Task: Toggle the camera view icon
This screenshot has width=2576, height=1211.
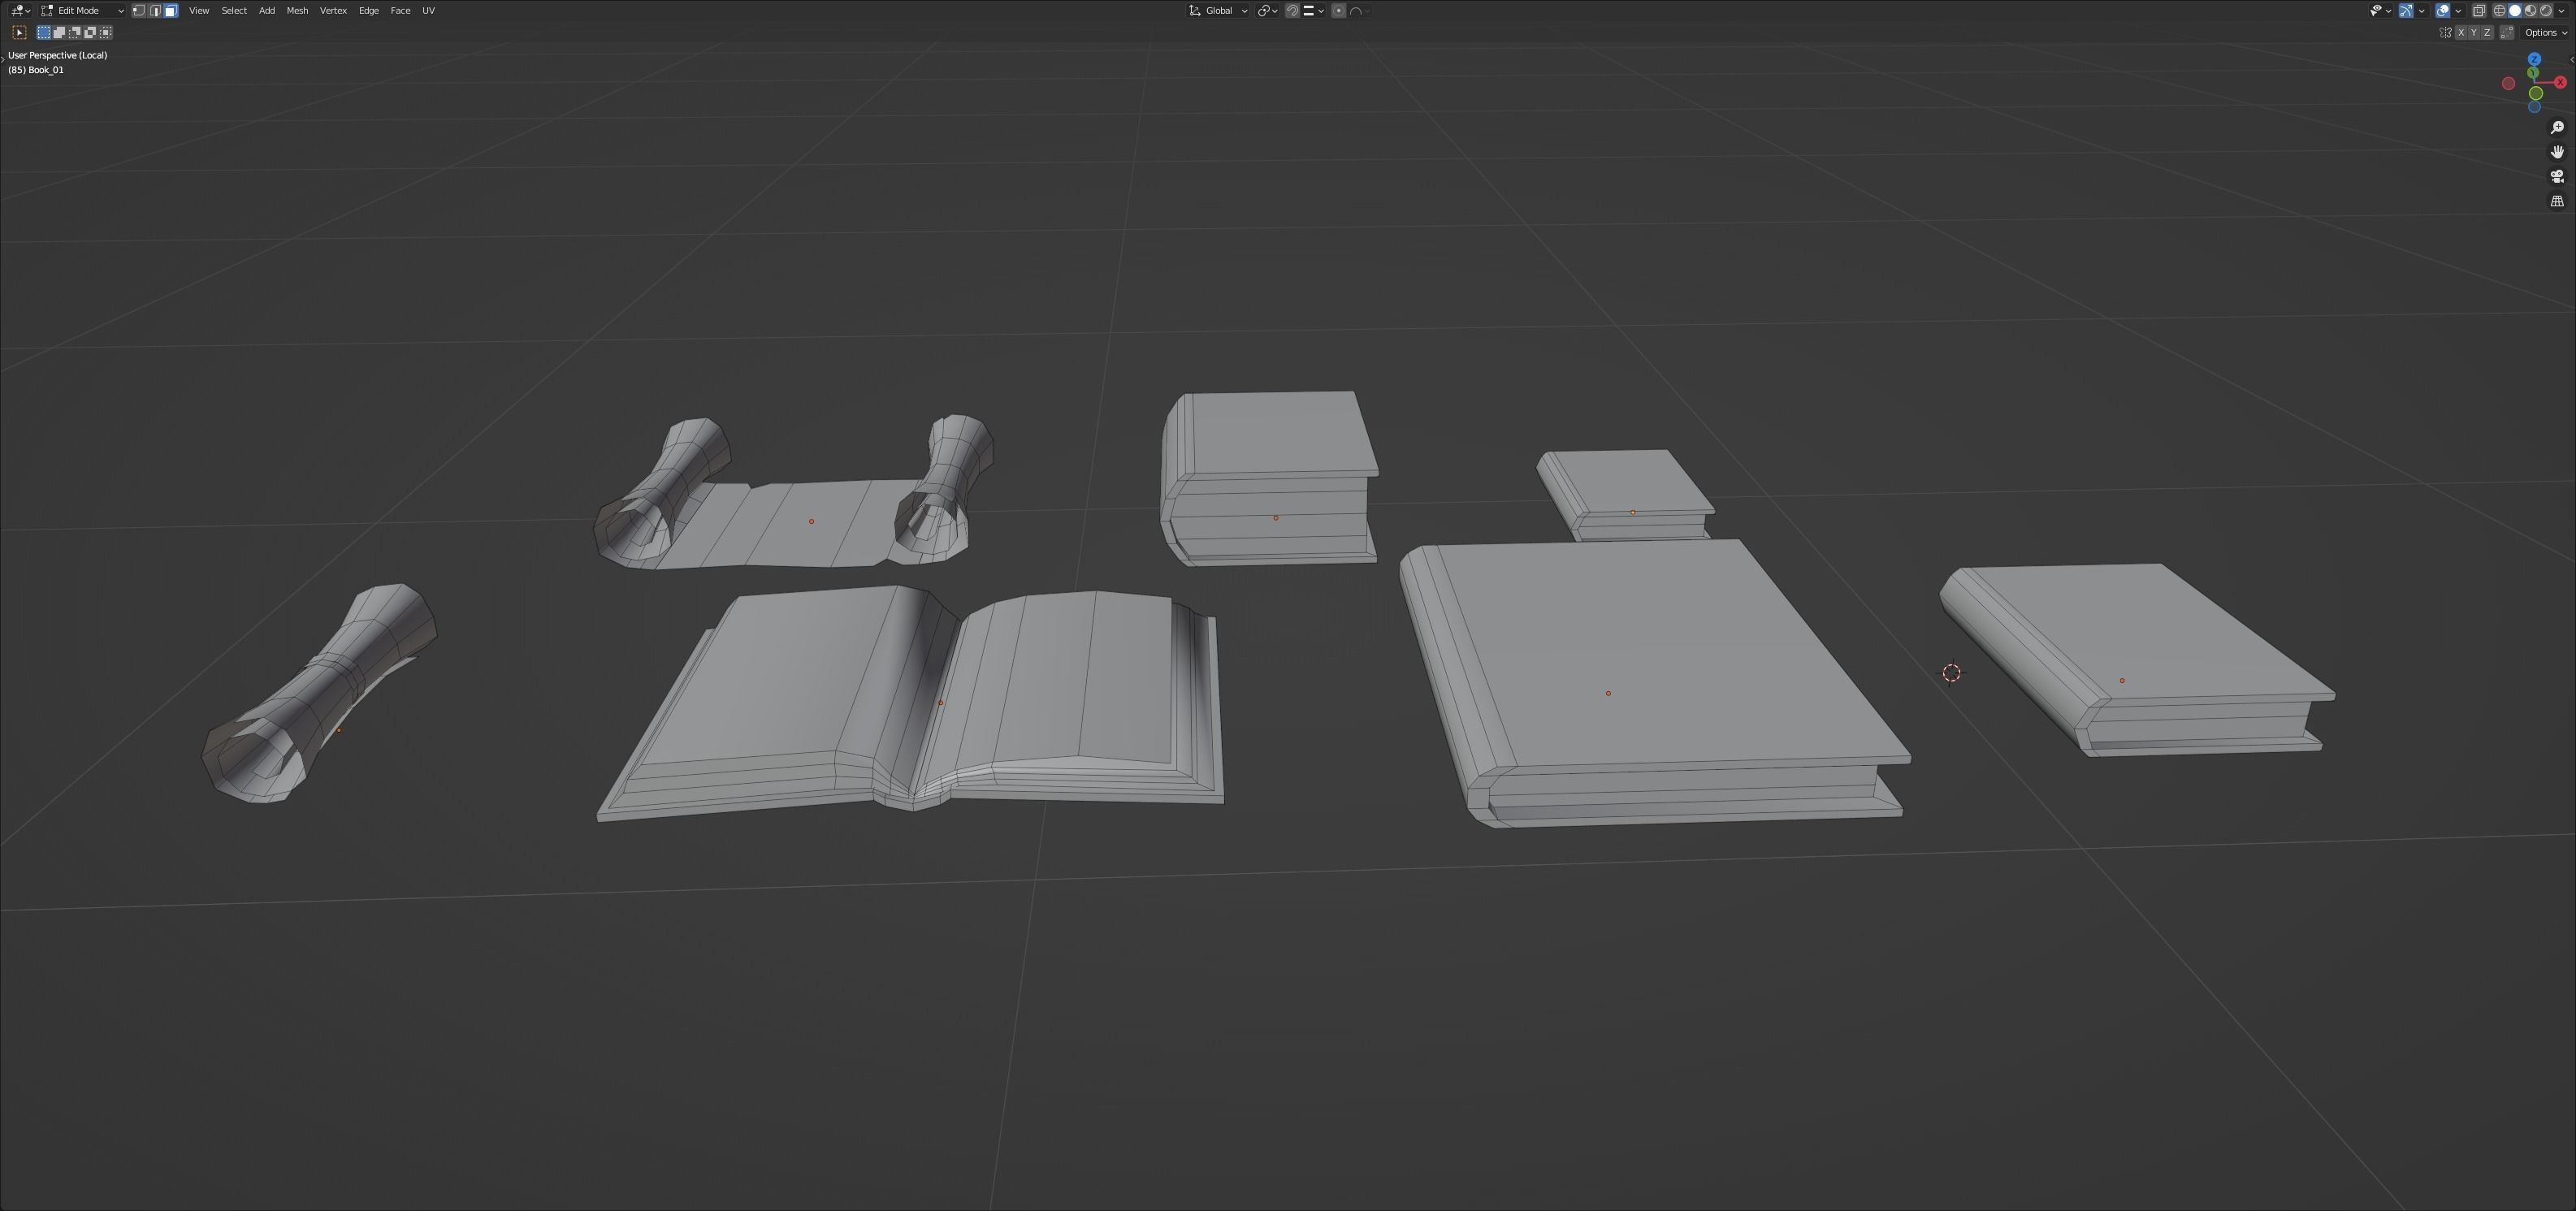Action: click(2557, 176)
